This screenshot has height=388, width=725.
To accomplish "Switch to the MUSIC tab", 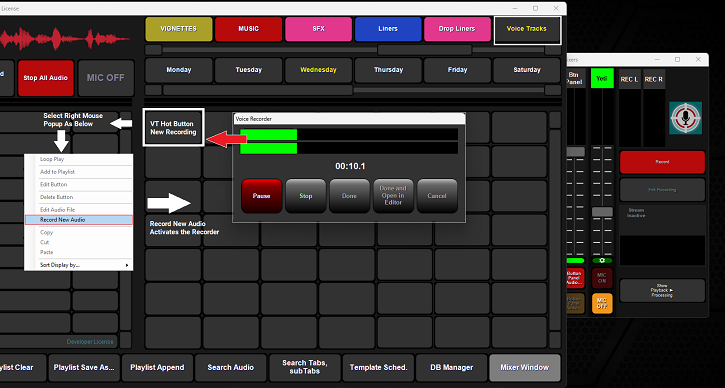I will click(x=248, y=29).
